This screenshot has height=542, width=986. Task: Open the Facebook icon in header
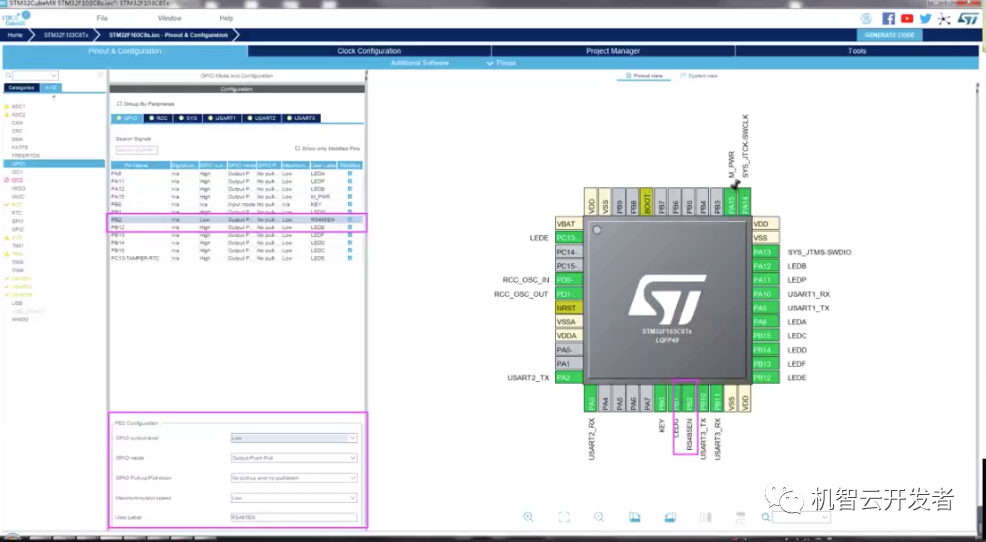click(888, 18)
